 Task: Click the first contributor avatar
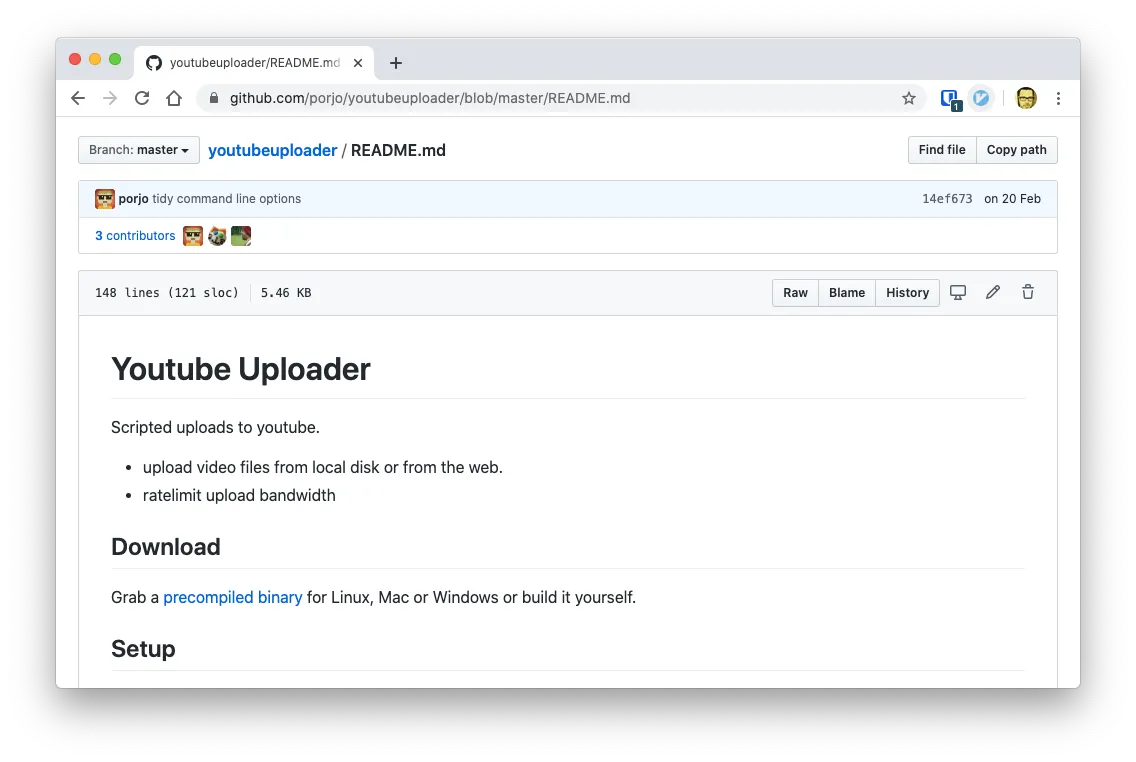[x=193, y=235]
